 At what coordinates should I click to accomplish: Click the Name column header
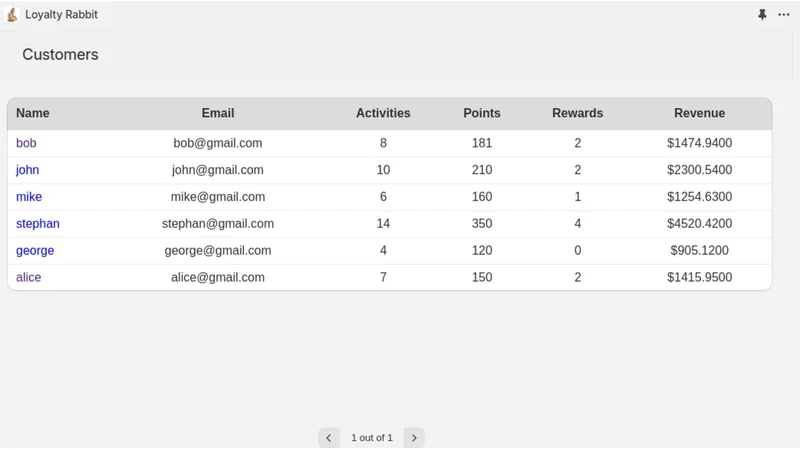coord(33,113)
